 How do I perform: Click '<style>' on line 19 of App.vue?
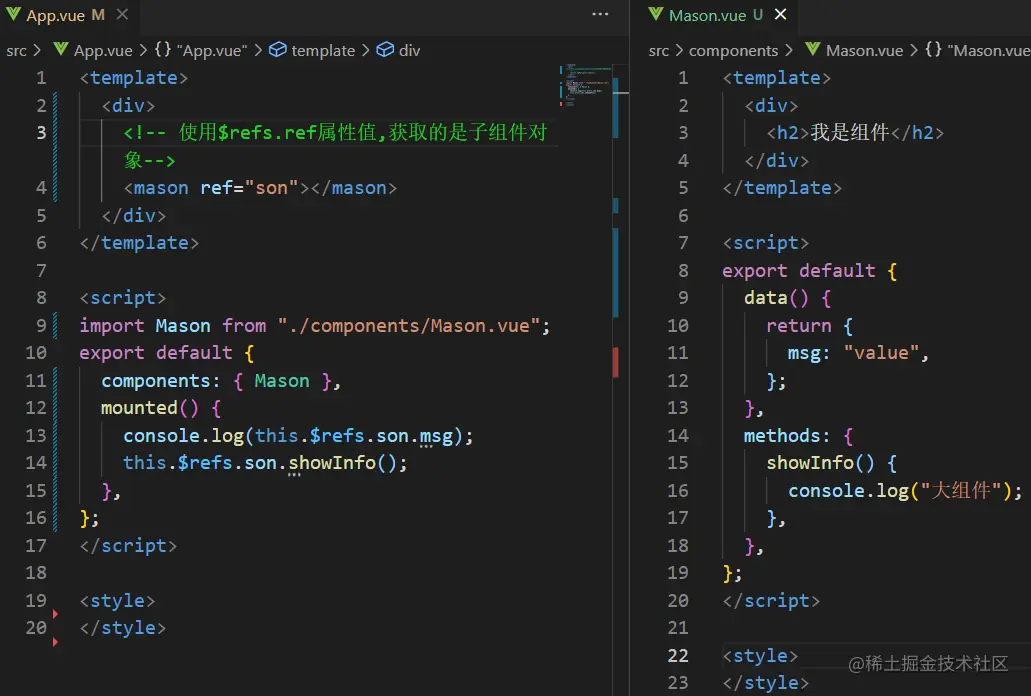pos(117,601)
